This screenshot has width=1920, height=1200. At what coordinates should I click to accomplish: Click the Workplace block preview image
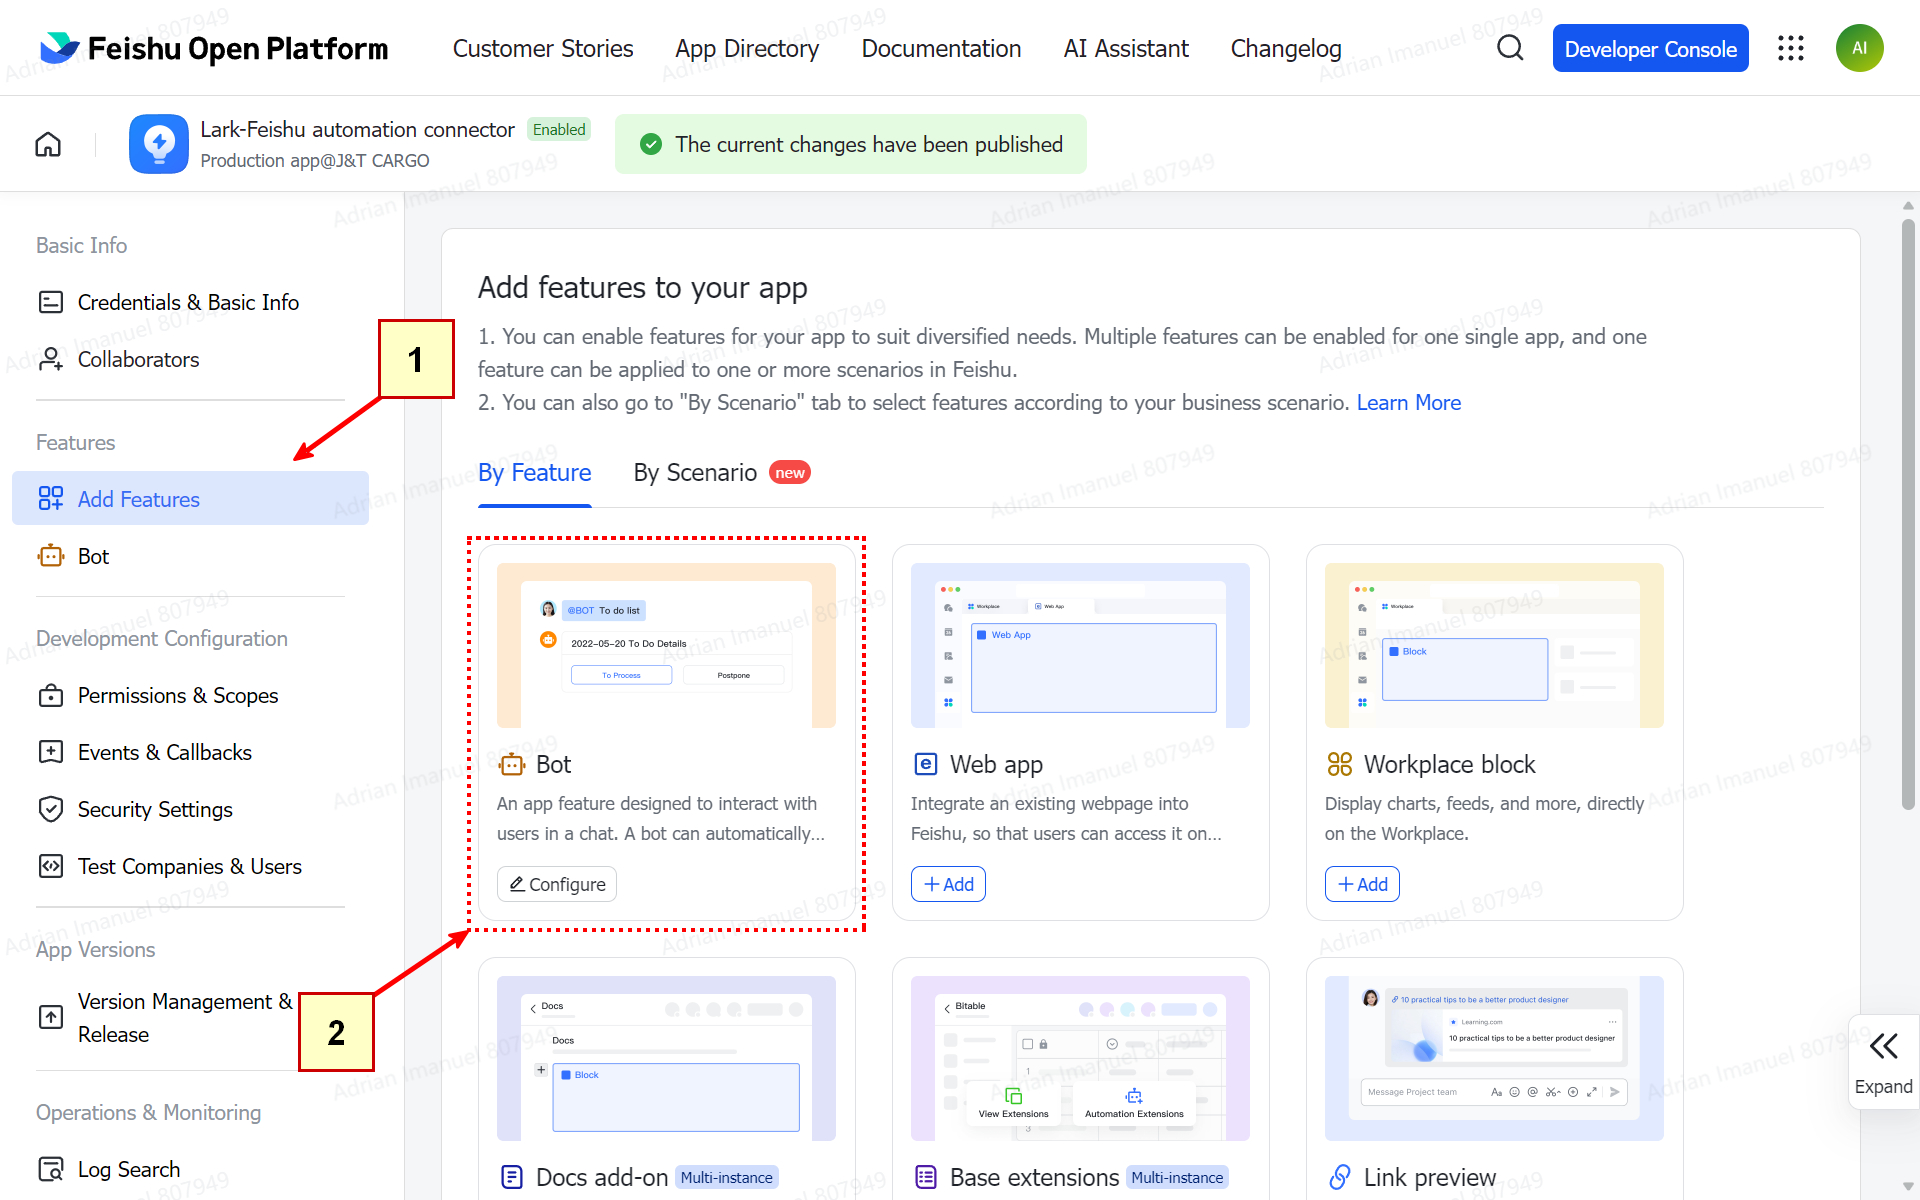(x=1494, y=645)
